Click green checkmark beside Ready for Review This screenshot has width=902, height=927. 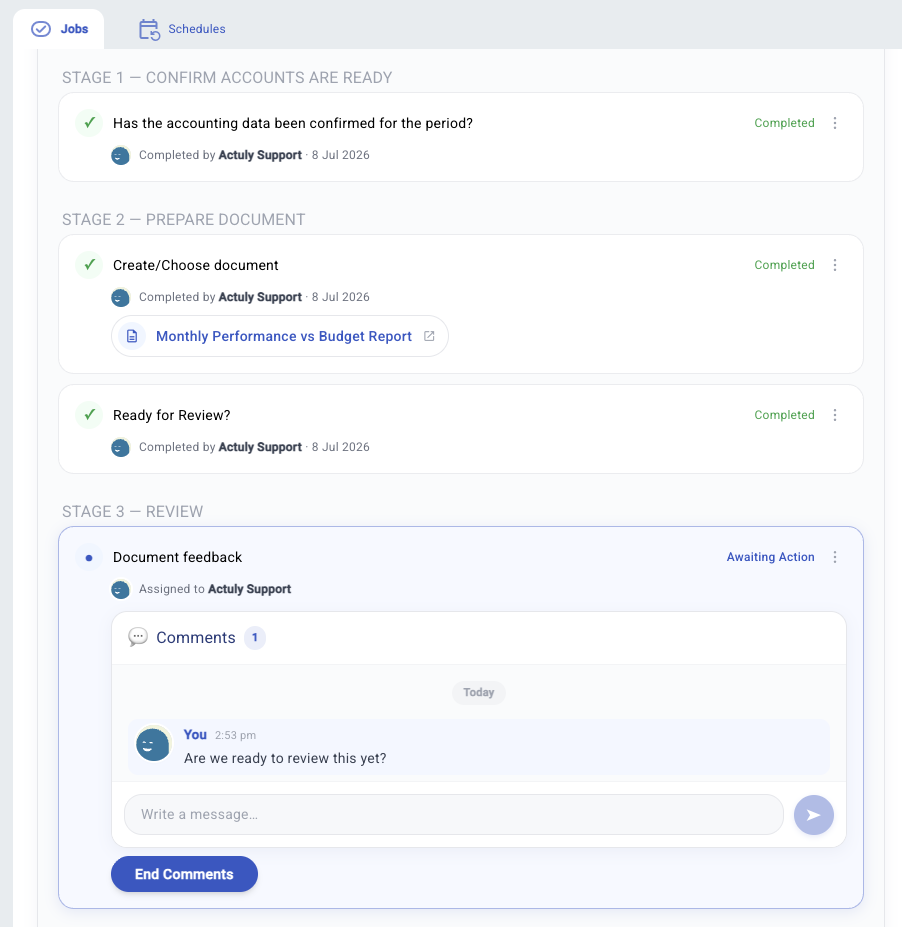89,415
